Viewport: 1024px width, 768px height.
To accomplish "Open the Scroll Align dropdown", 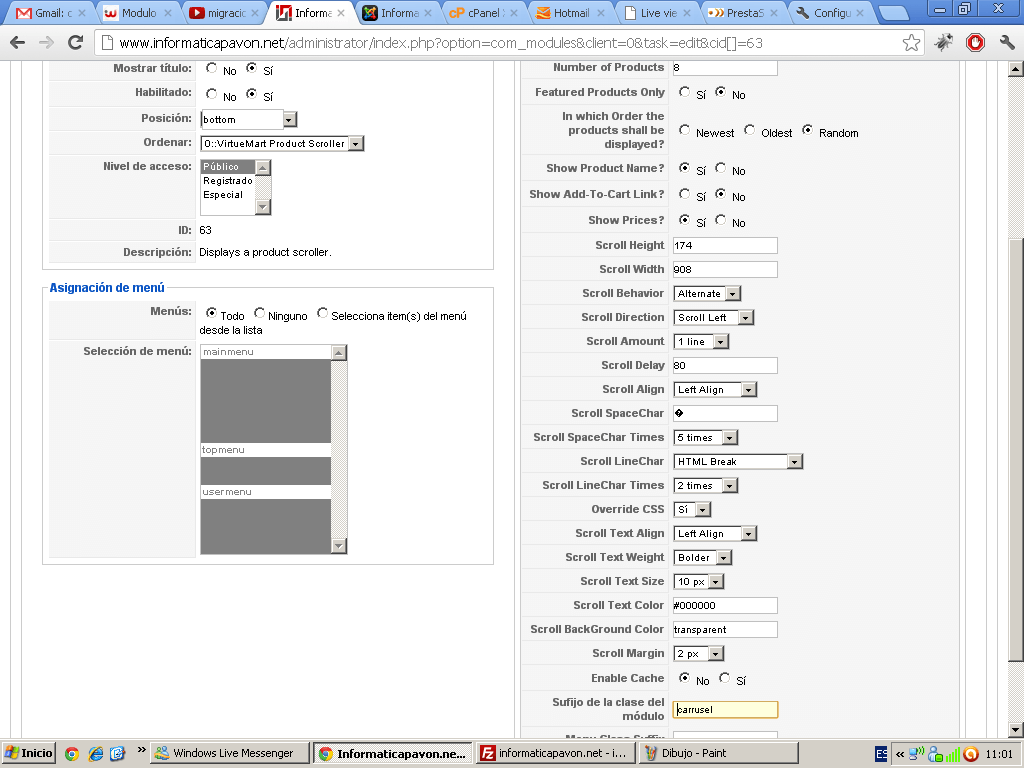I will pos(714,390).
